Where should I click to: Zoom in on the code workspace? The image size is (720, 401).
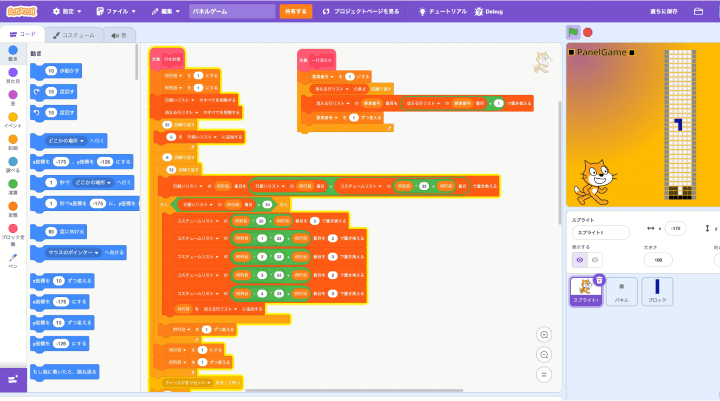pos(544,334)
